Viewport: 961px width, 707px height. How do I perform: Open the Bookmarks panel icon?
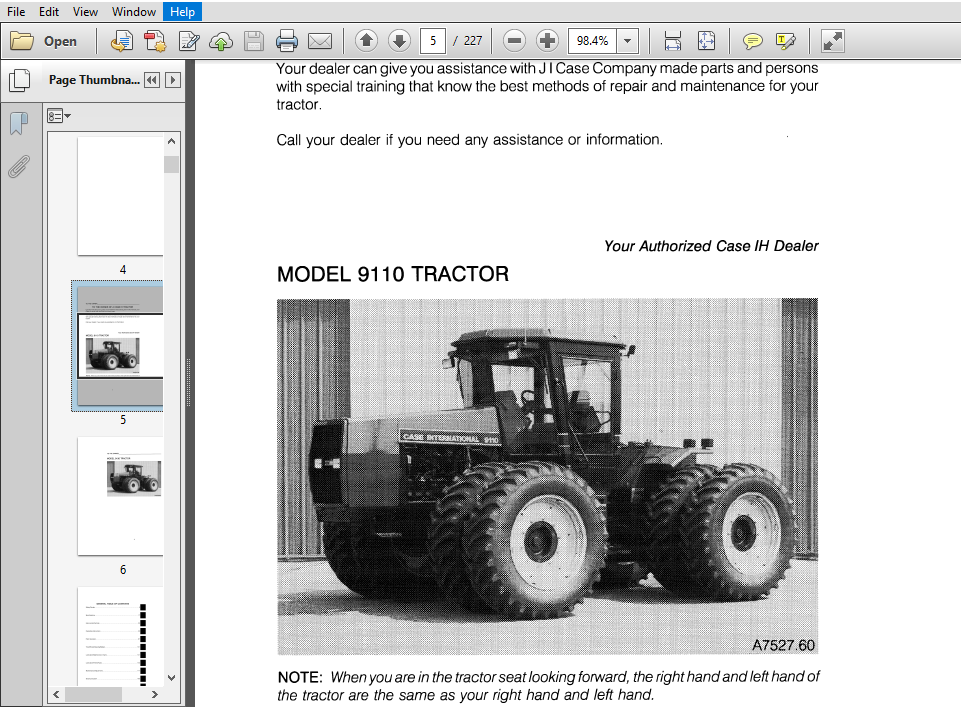(x=20, y=123)
